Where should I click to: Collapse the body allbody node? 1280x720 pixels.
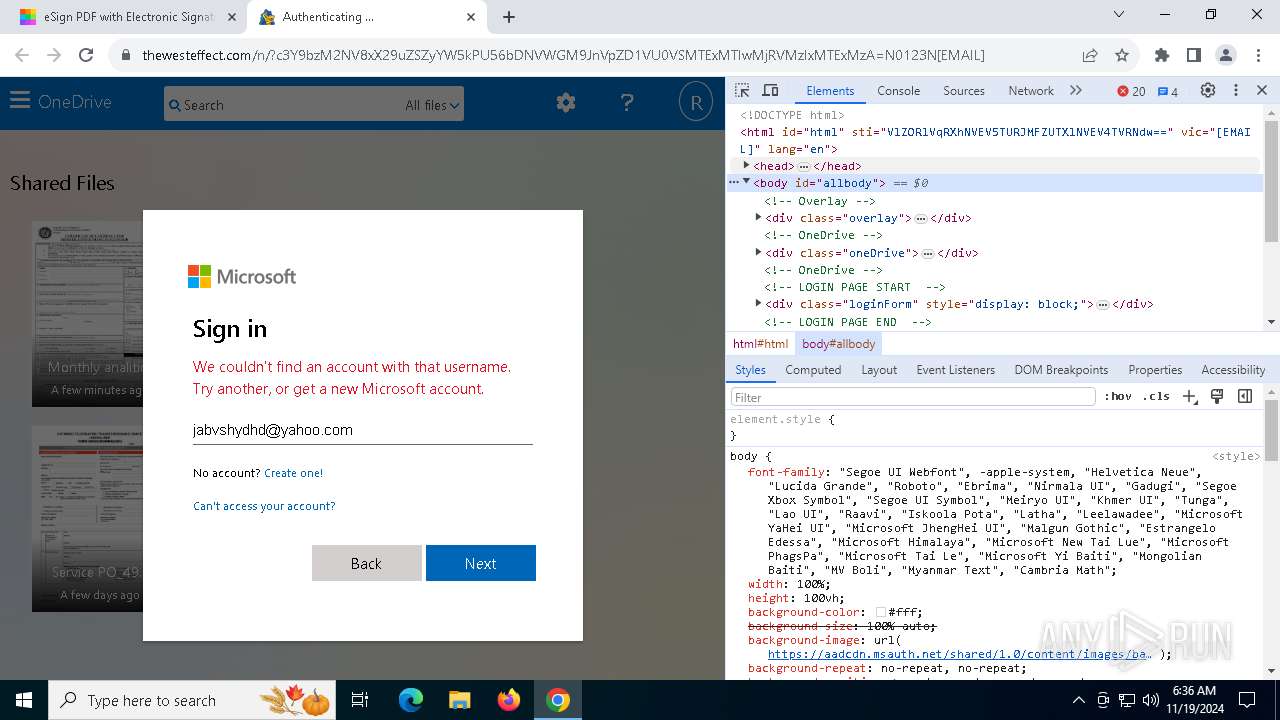[x=746, y=183]
